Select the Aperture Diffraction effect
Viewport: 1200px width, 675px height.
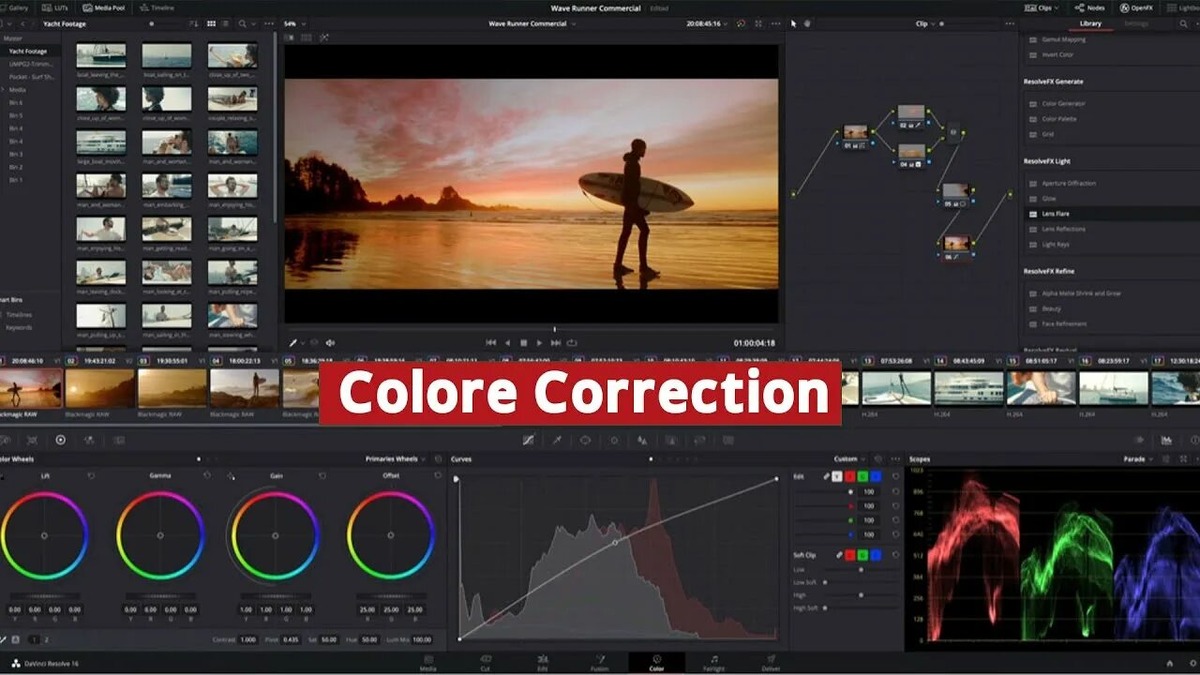coord(1068,184)
